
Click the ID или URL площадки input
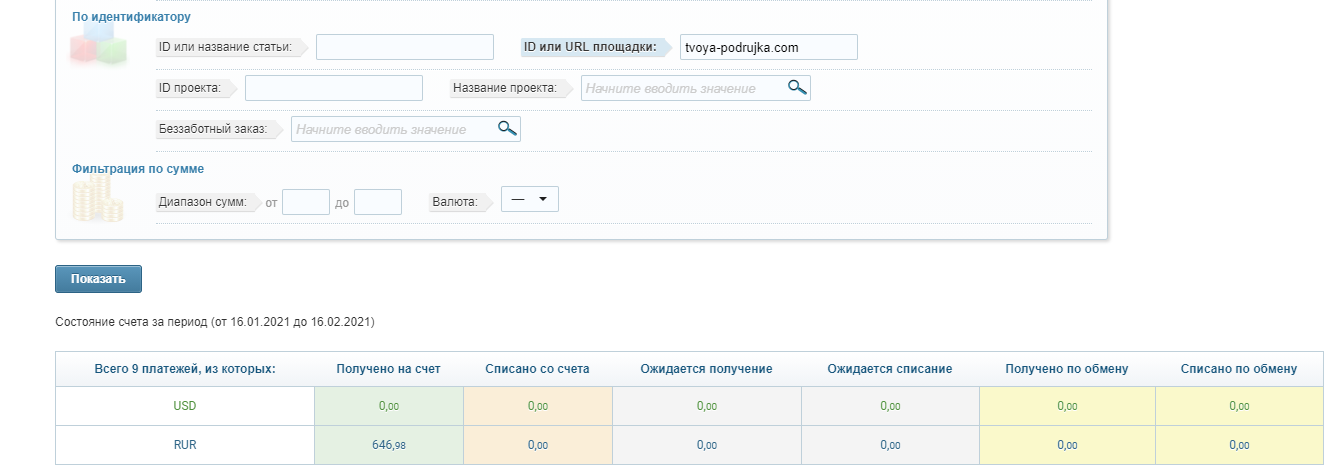(767, 47)
